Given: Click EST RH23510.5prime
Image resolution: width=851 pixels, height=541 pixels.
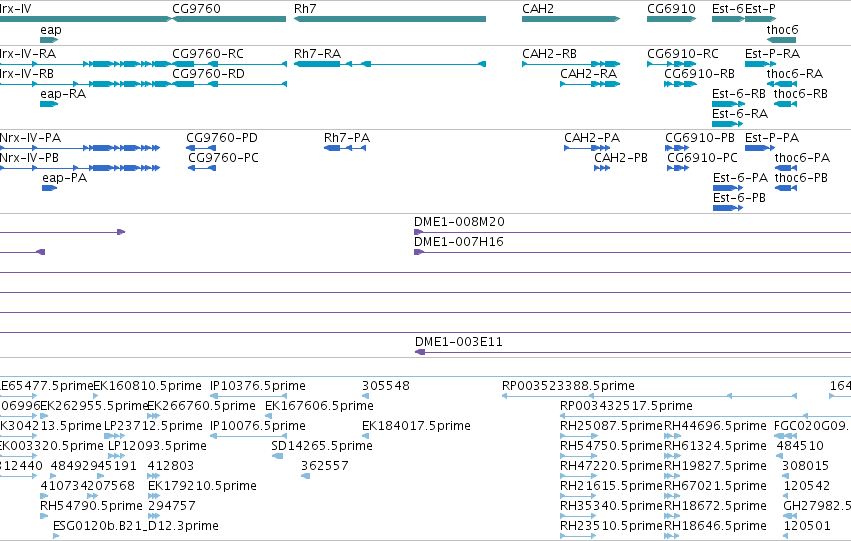Looking at the screenshot, I should pos(579,537).
